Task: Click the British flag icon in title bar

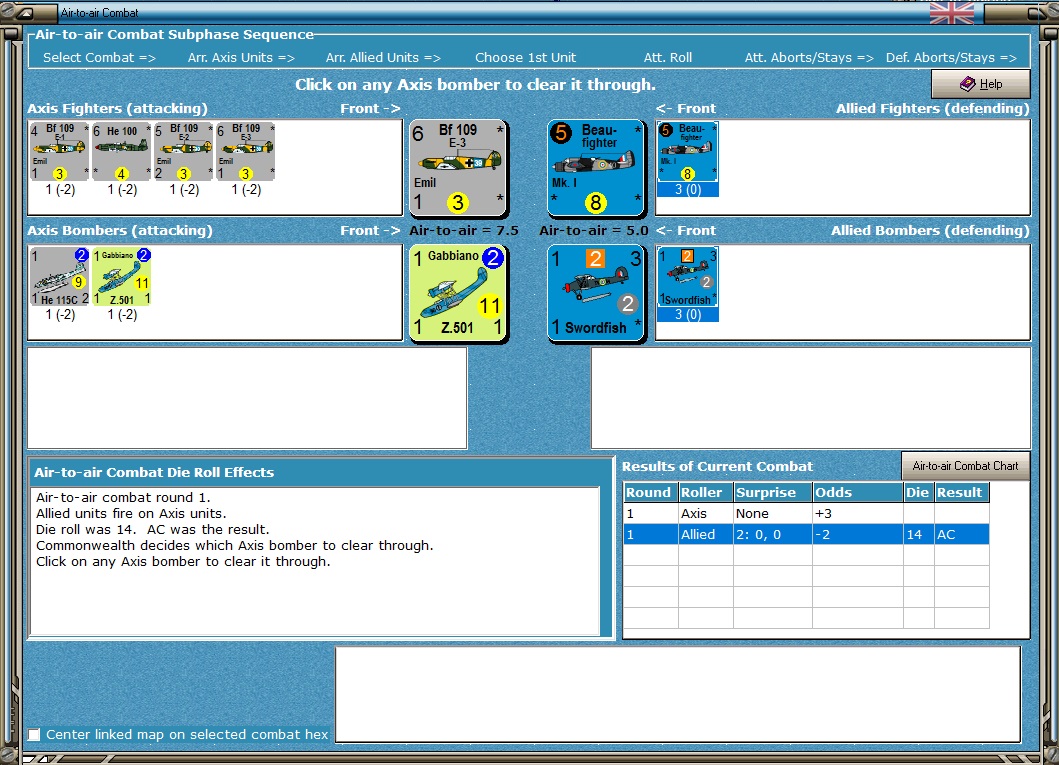Action: [952, 12]
